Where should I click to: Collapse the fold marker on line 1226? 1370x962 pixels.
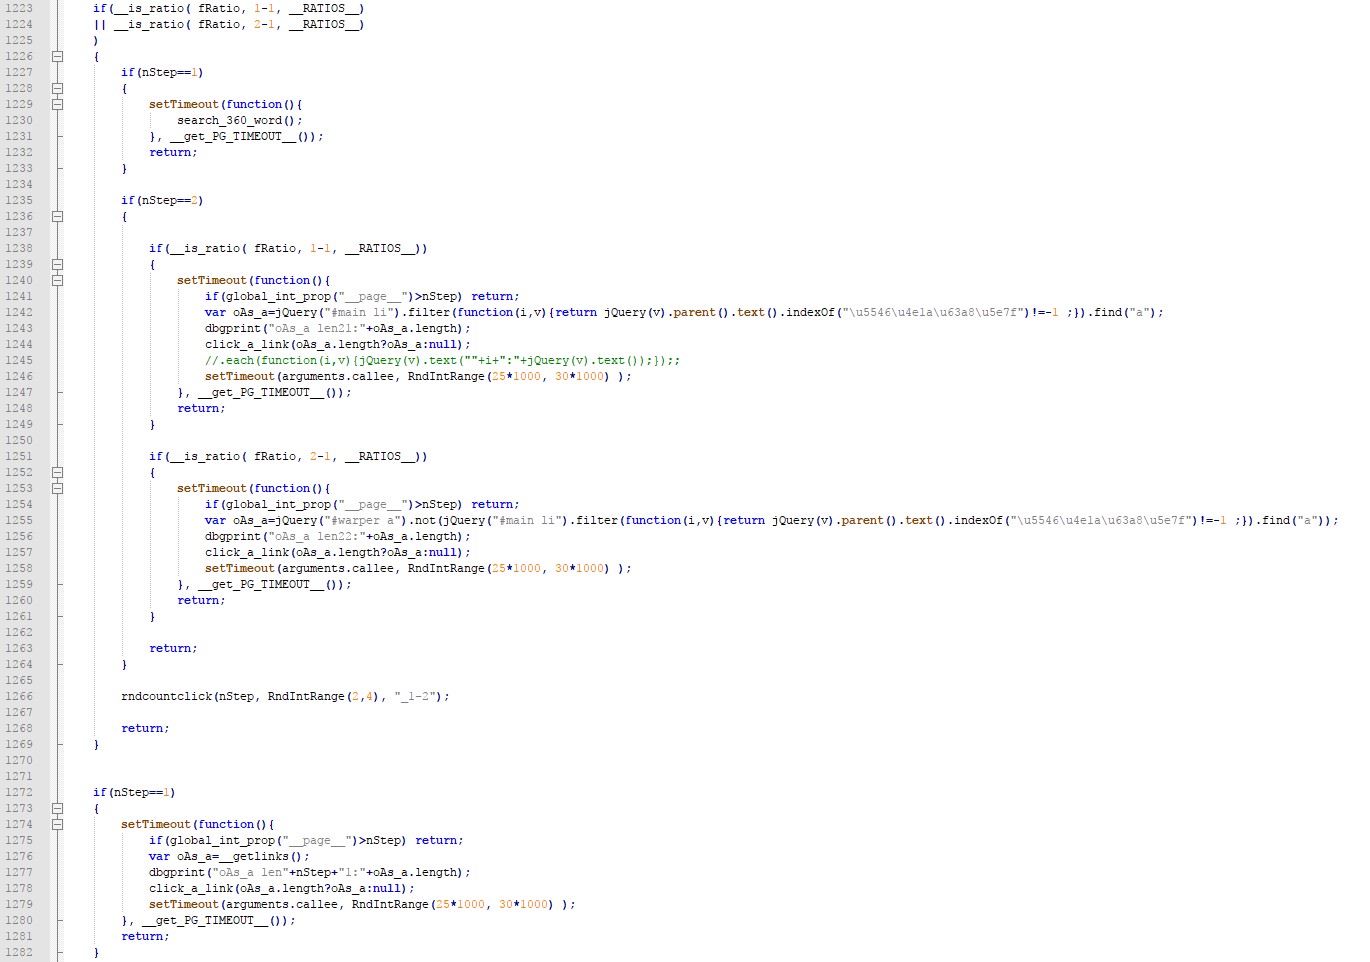click(57, 56)
